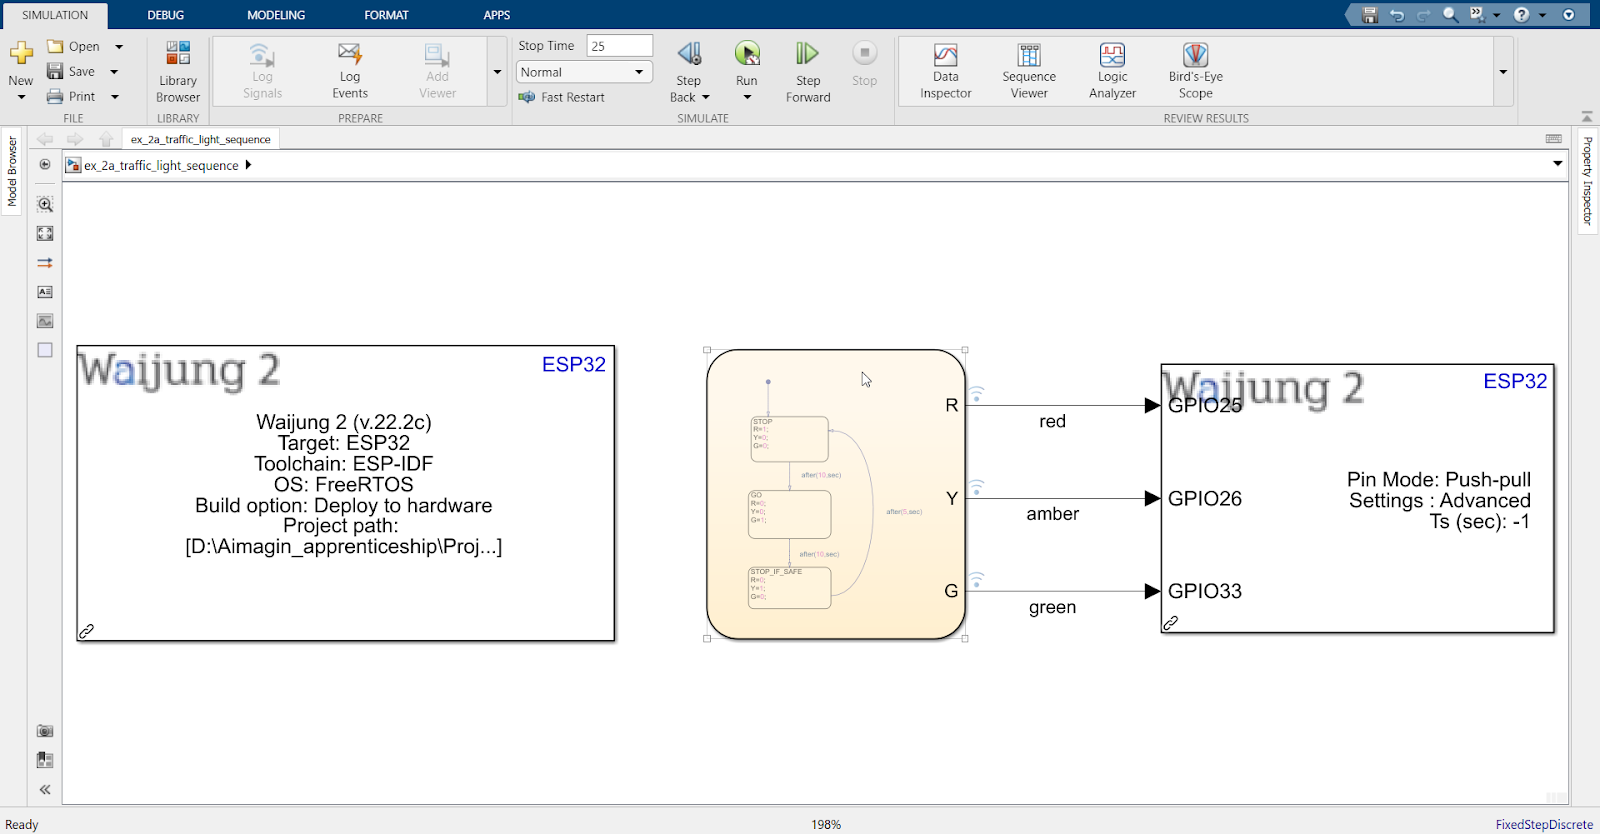This screenshot has height=834, width=1600.
Task: Click the redo icon in title toolbar
Action: (x=1423, y=15)
